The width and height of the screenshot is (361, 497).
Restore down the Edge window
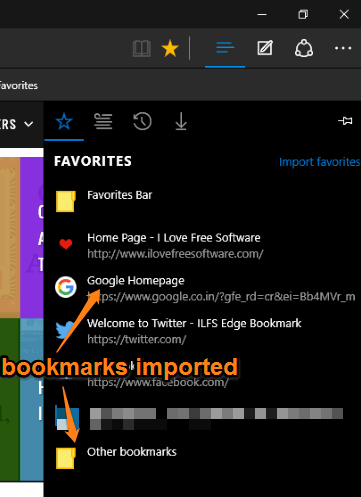click(x=303, y=14)
